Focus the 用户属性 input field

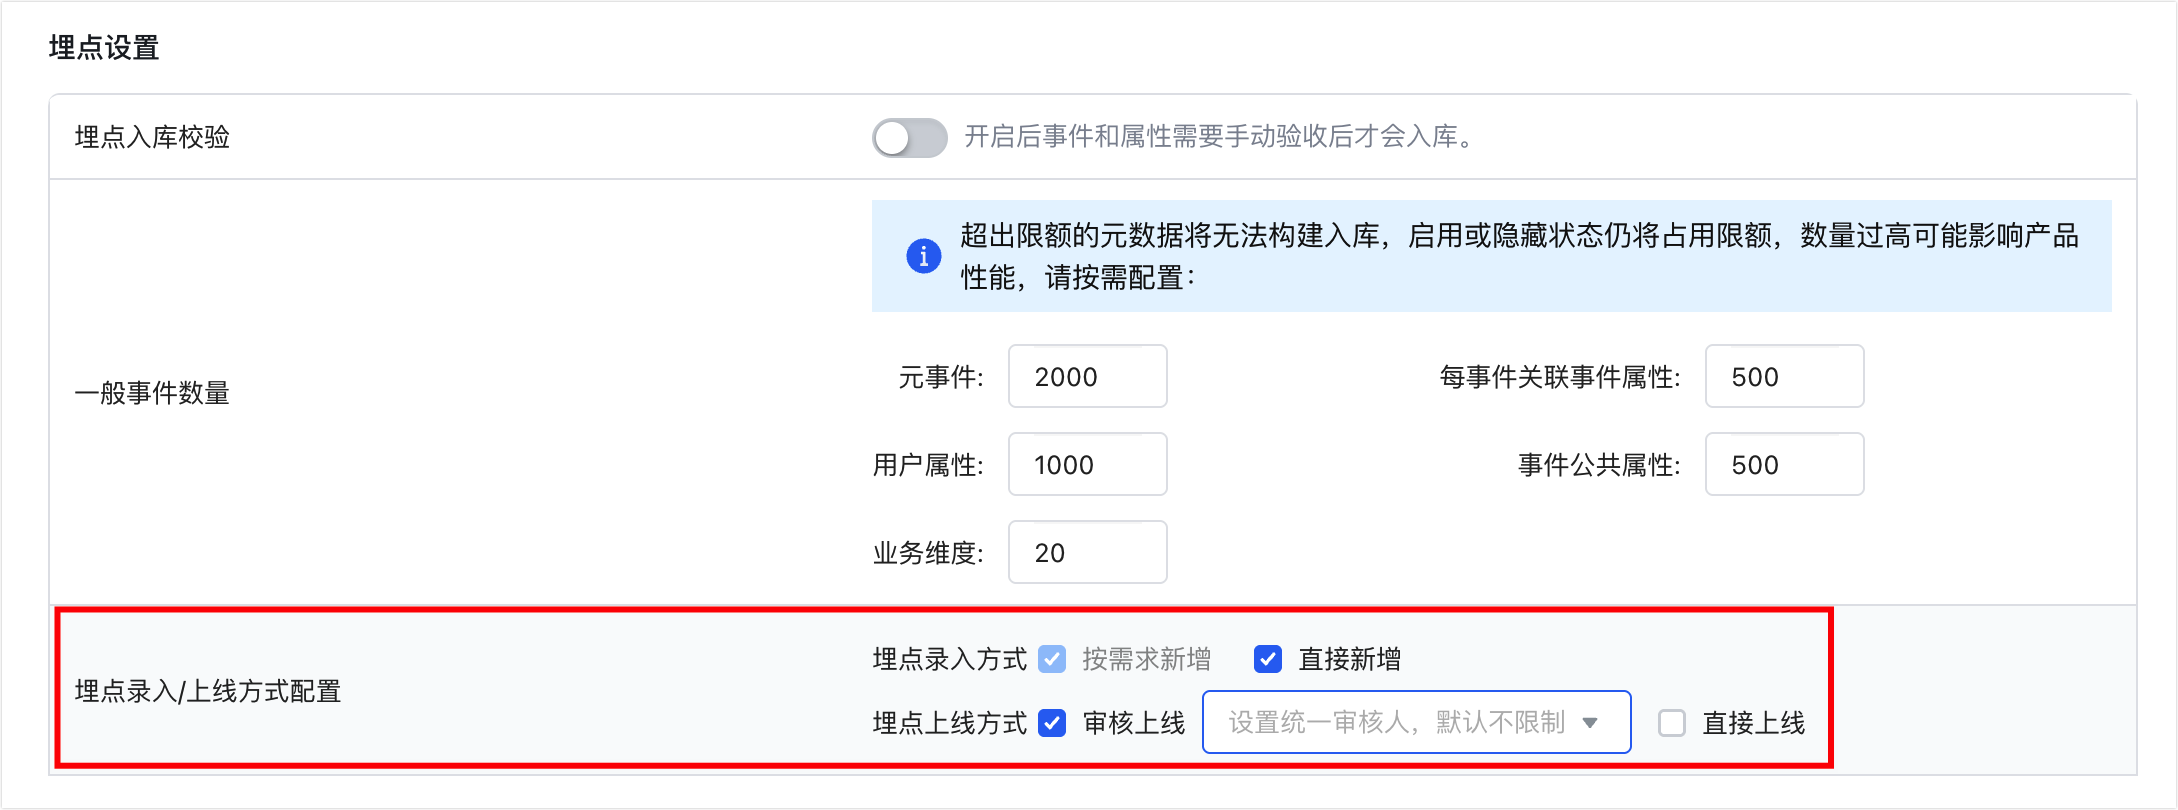(1087, 465)
